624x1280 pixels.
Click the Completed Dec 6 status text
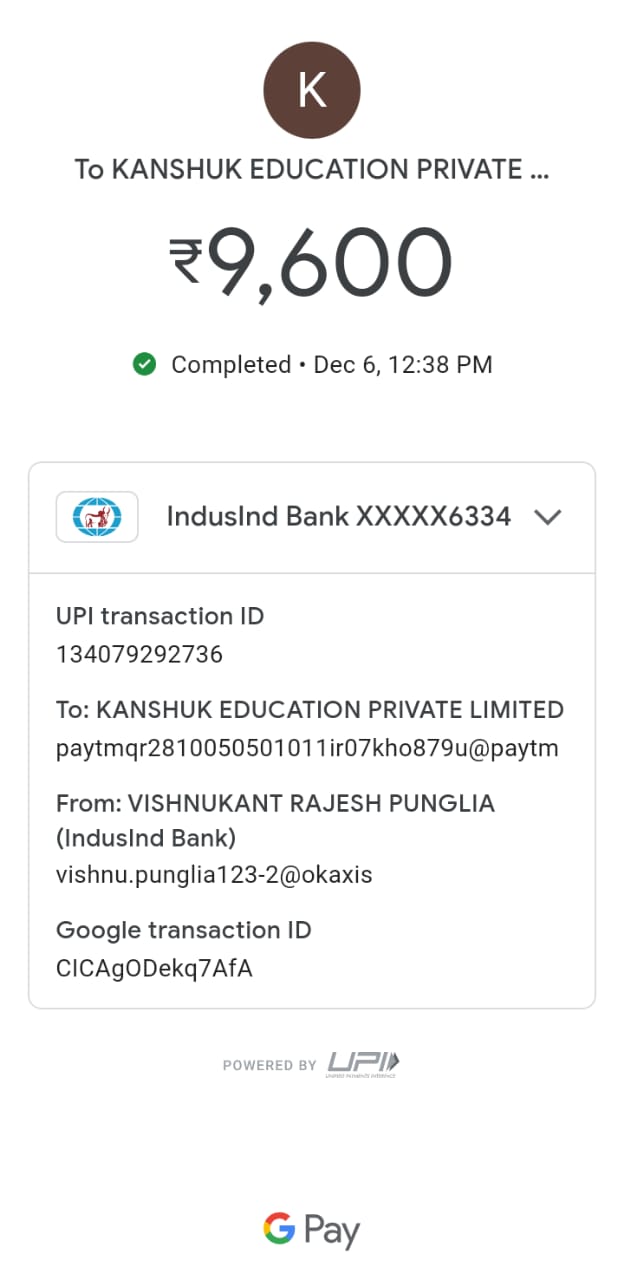click(331, 365)
